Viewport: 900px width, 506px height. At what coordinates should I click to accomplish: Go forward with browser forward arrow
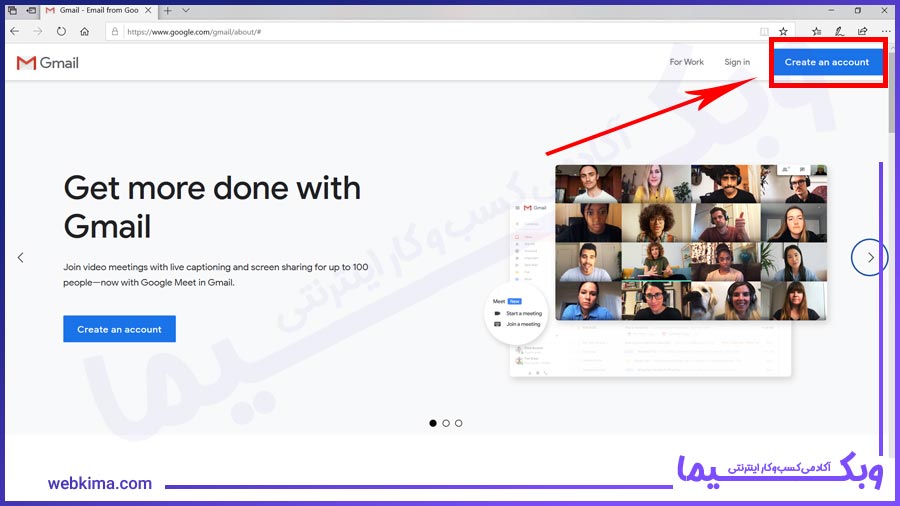coord(38,32)
